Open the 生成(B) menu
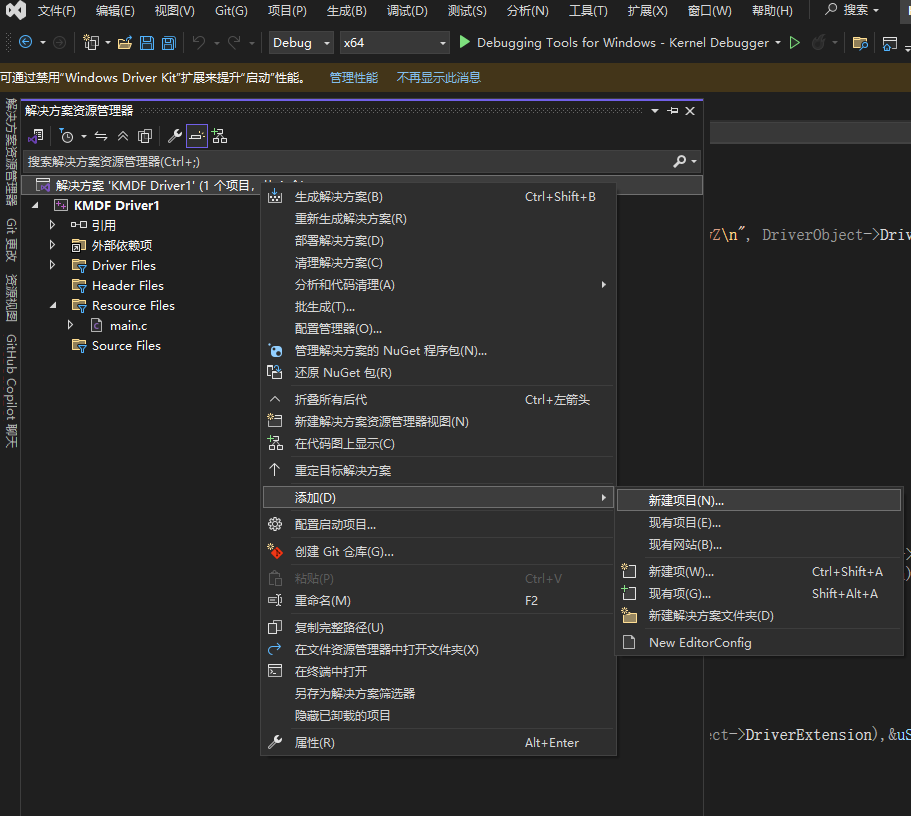 pos(347,10)
